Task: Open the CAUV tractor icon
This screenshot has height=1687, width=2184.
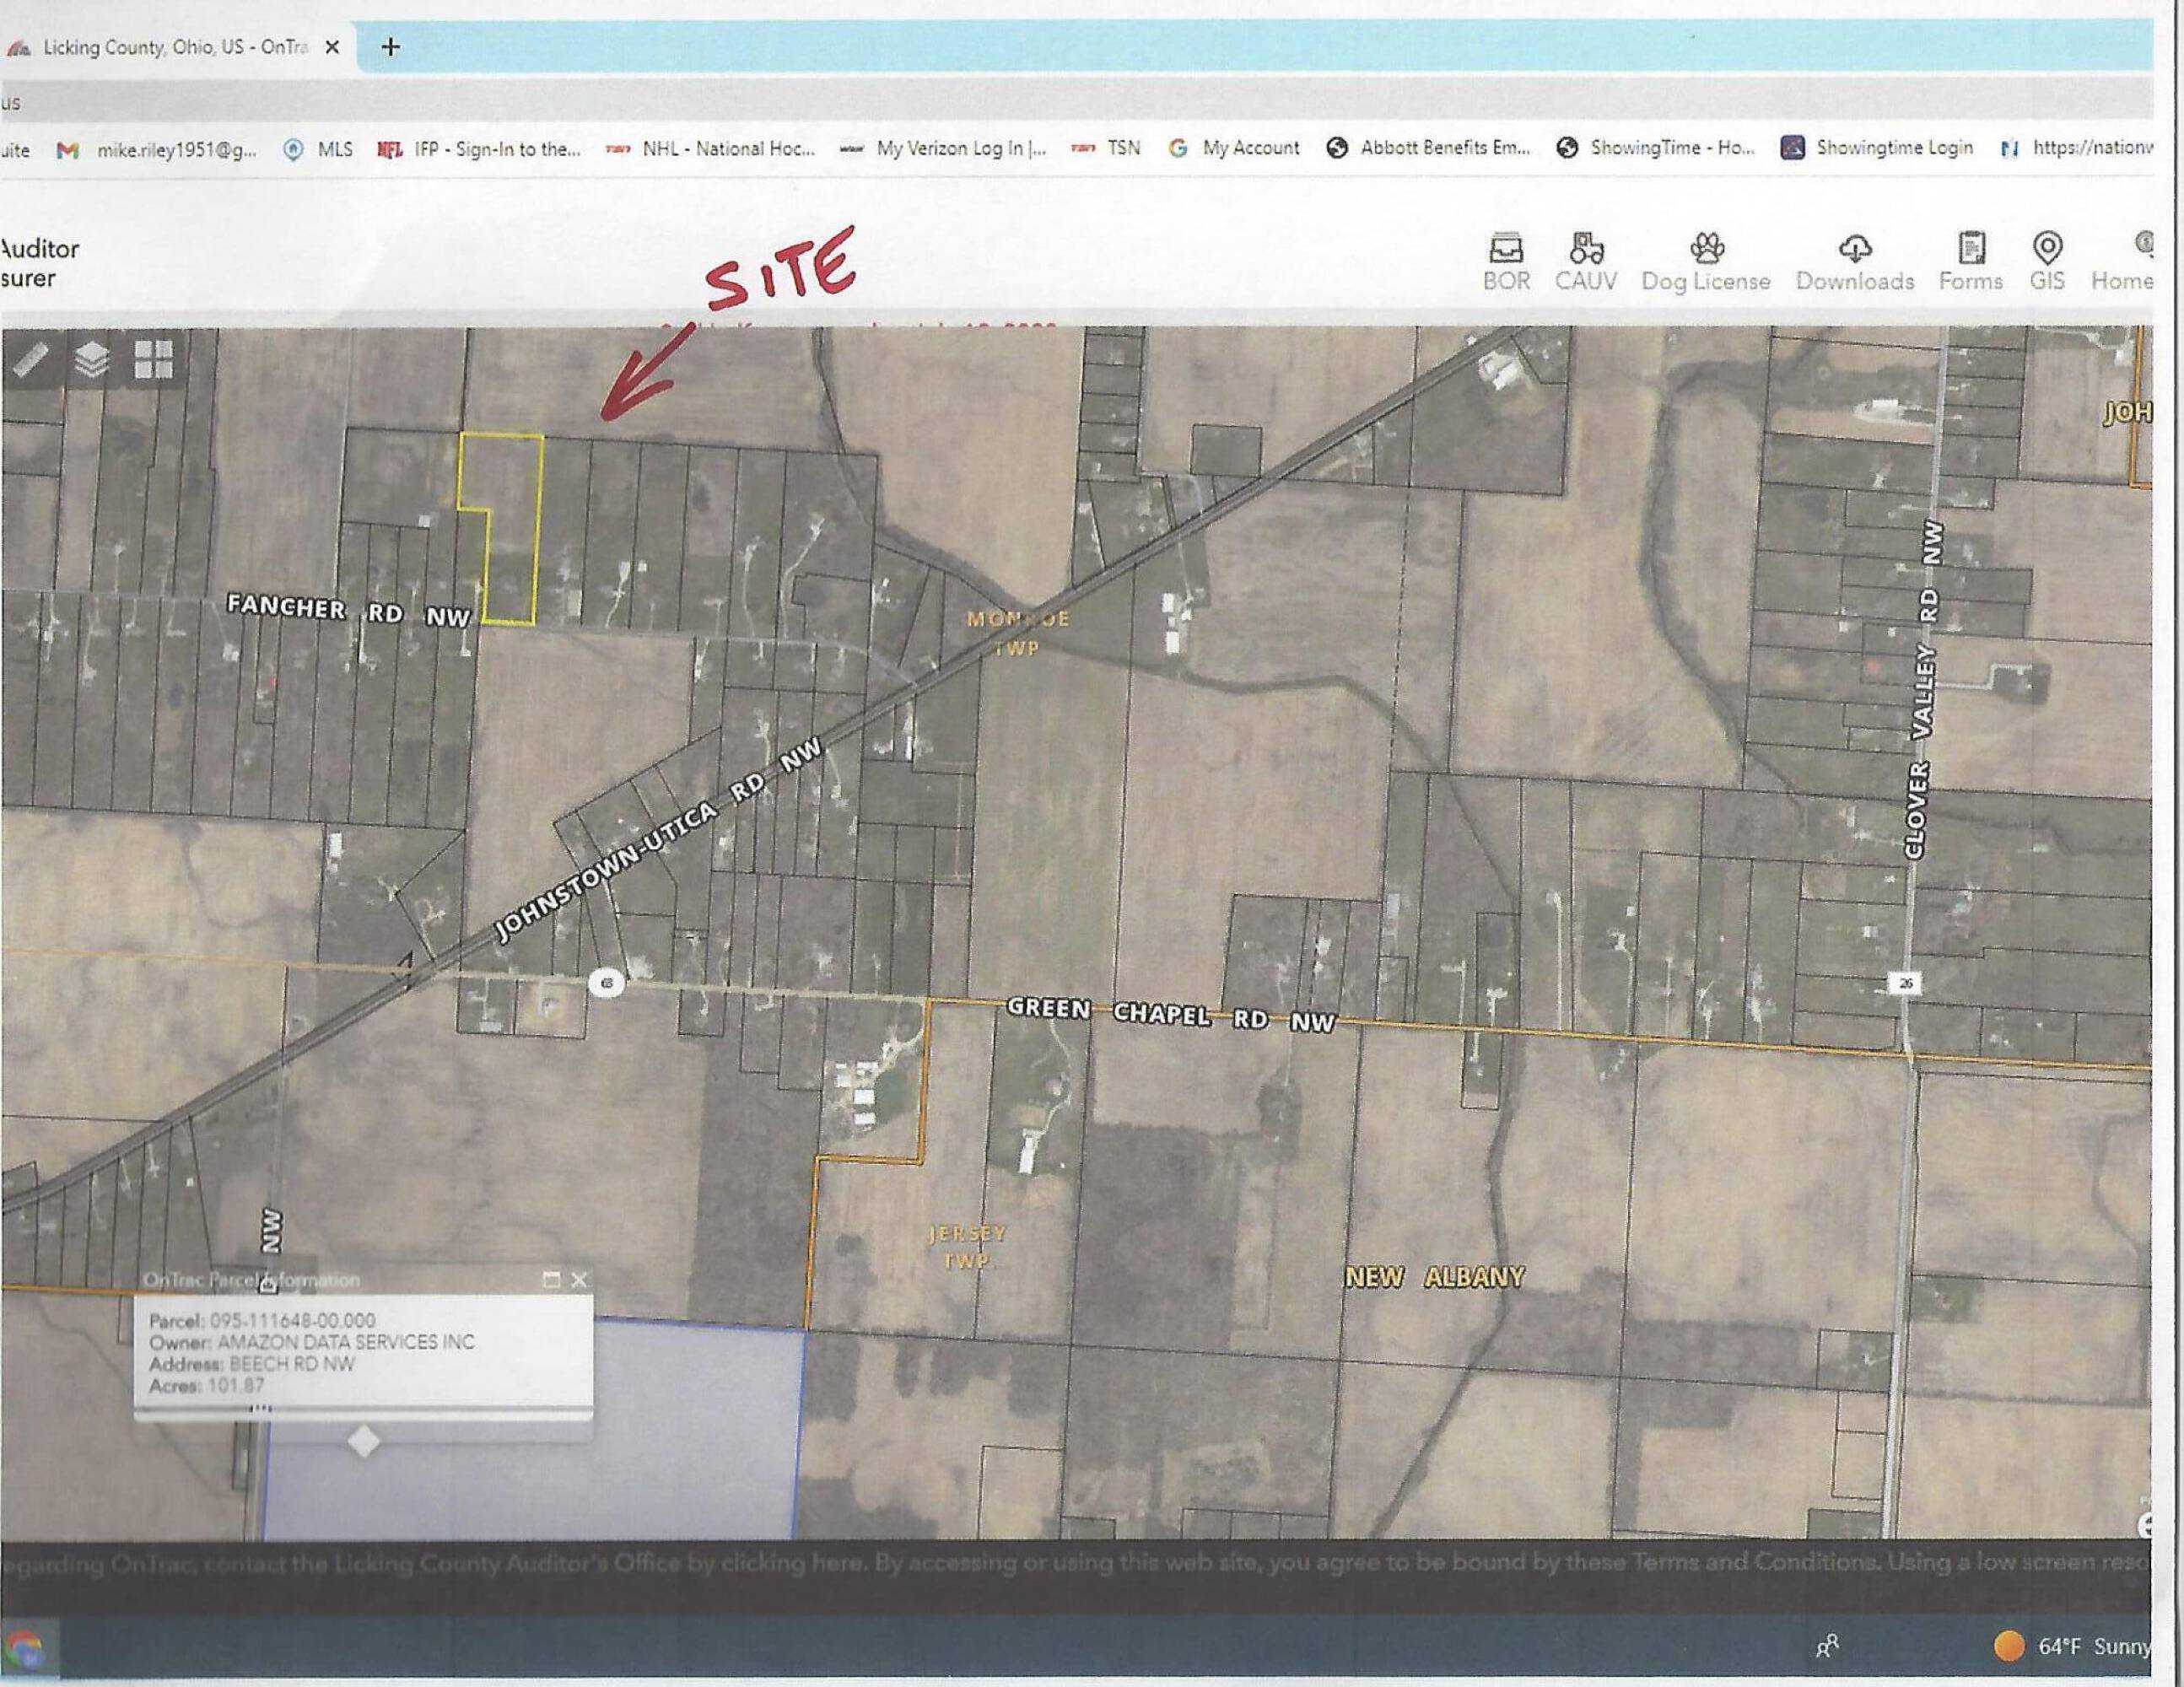Action: (1586, 248)
